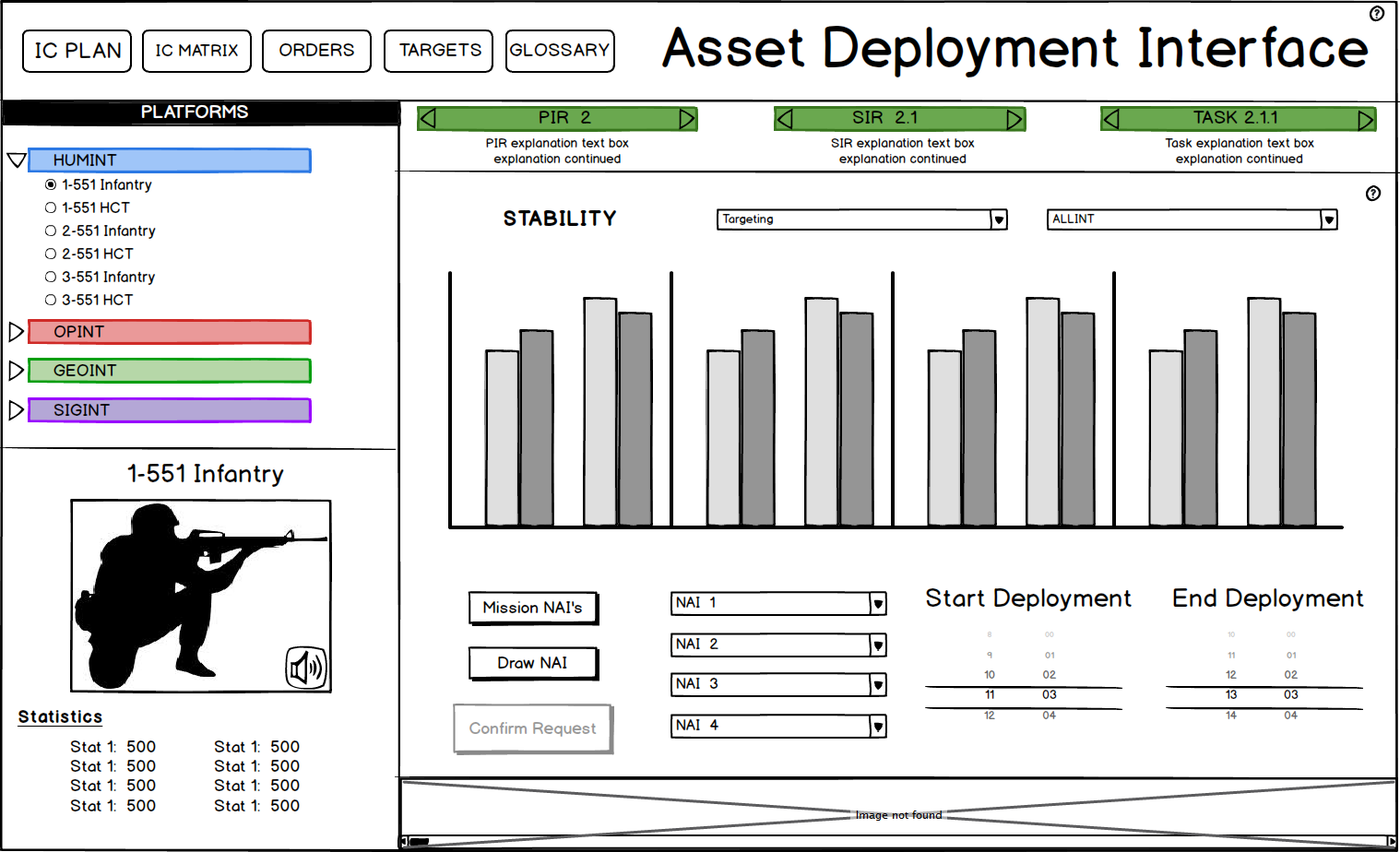
Task: Click hour 12 in Start Deployment picker
Action: pyautogui.click(x=989, y=715)
